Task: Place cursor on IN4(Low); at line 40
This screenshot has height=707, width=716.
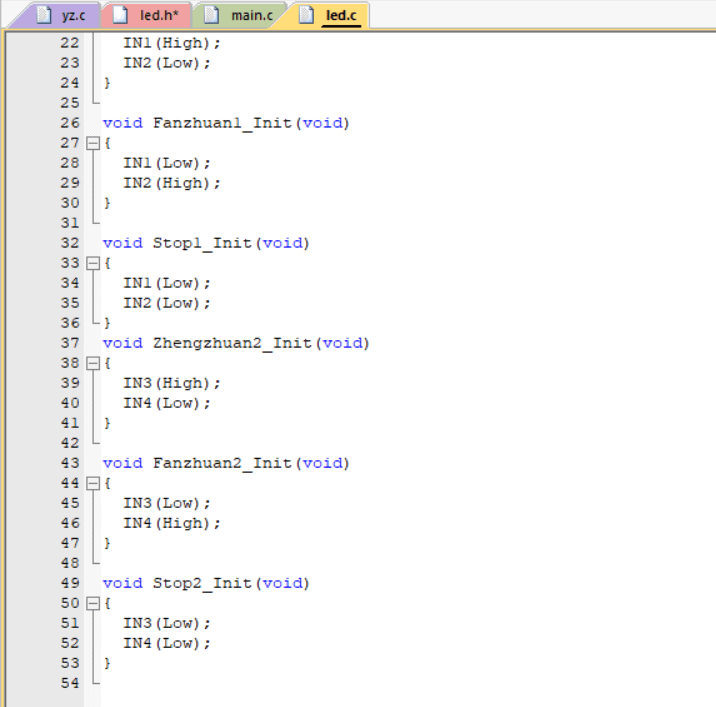Action: click(167, 403)
